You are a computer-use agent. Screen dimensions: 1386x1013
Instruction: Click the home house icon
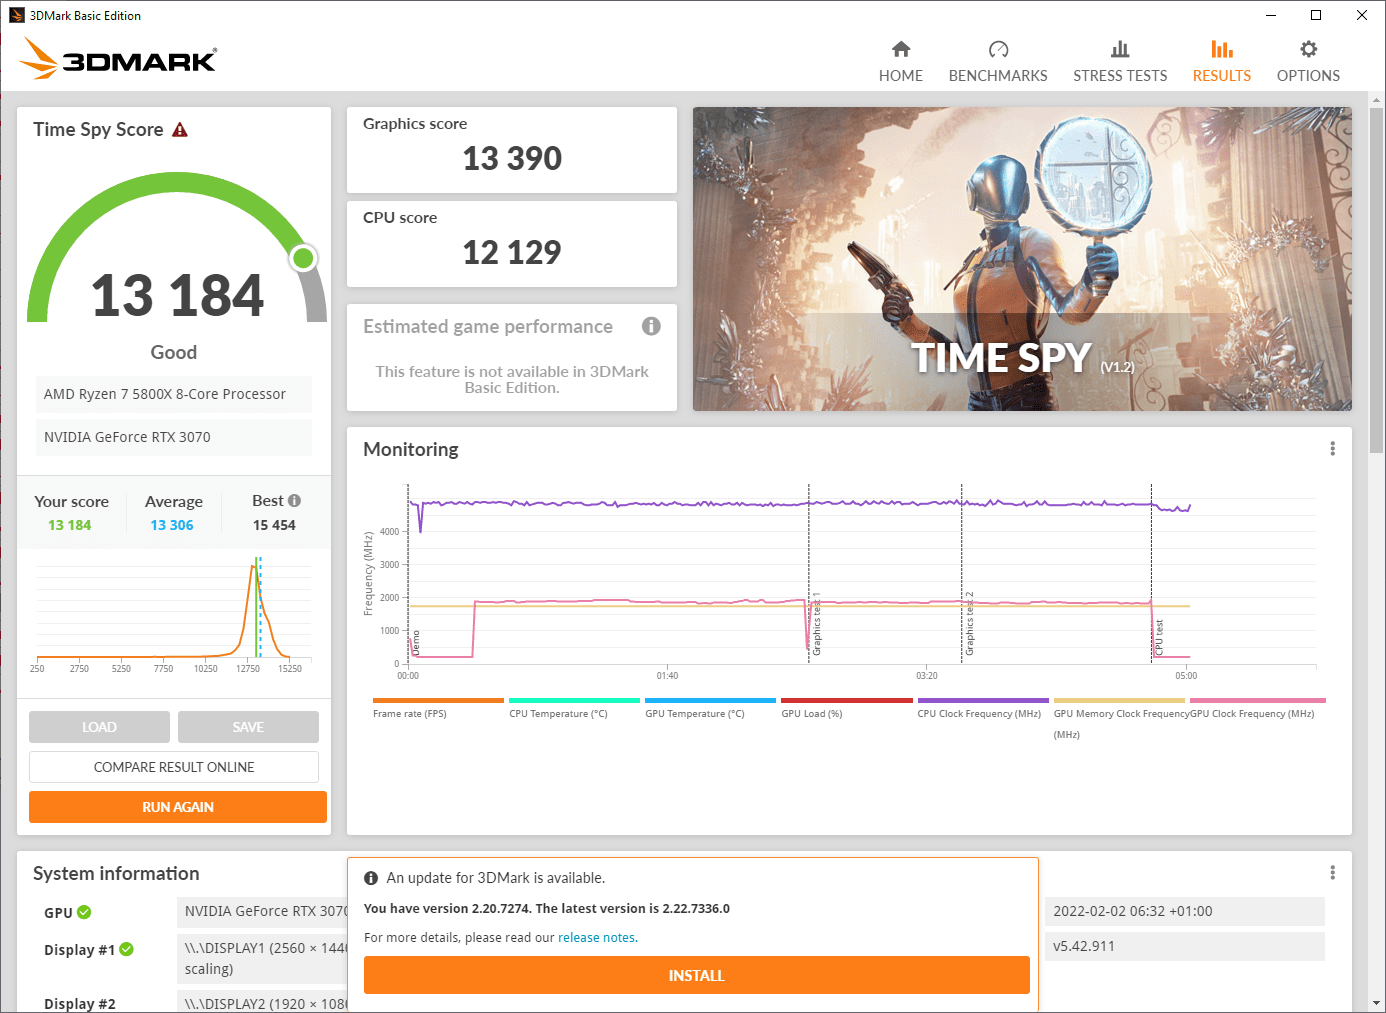pos(901,49)
